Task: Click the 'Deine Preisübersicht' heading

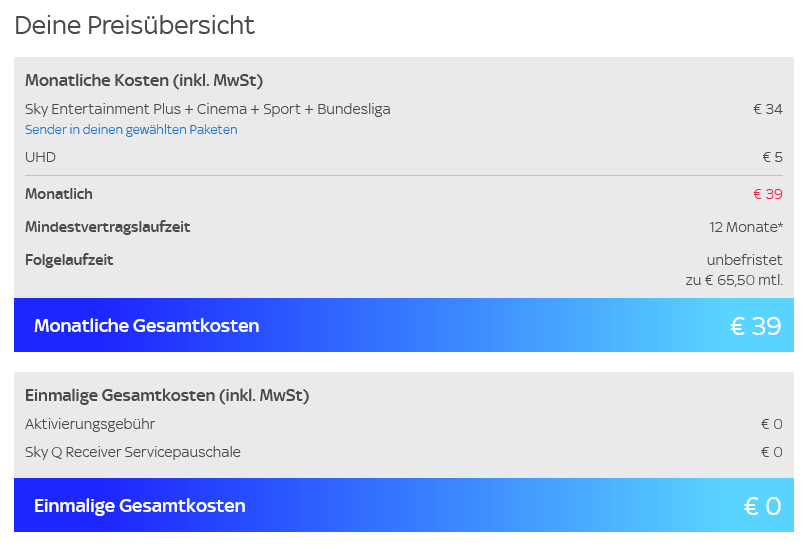Action: (x=134, y=25)
